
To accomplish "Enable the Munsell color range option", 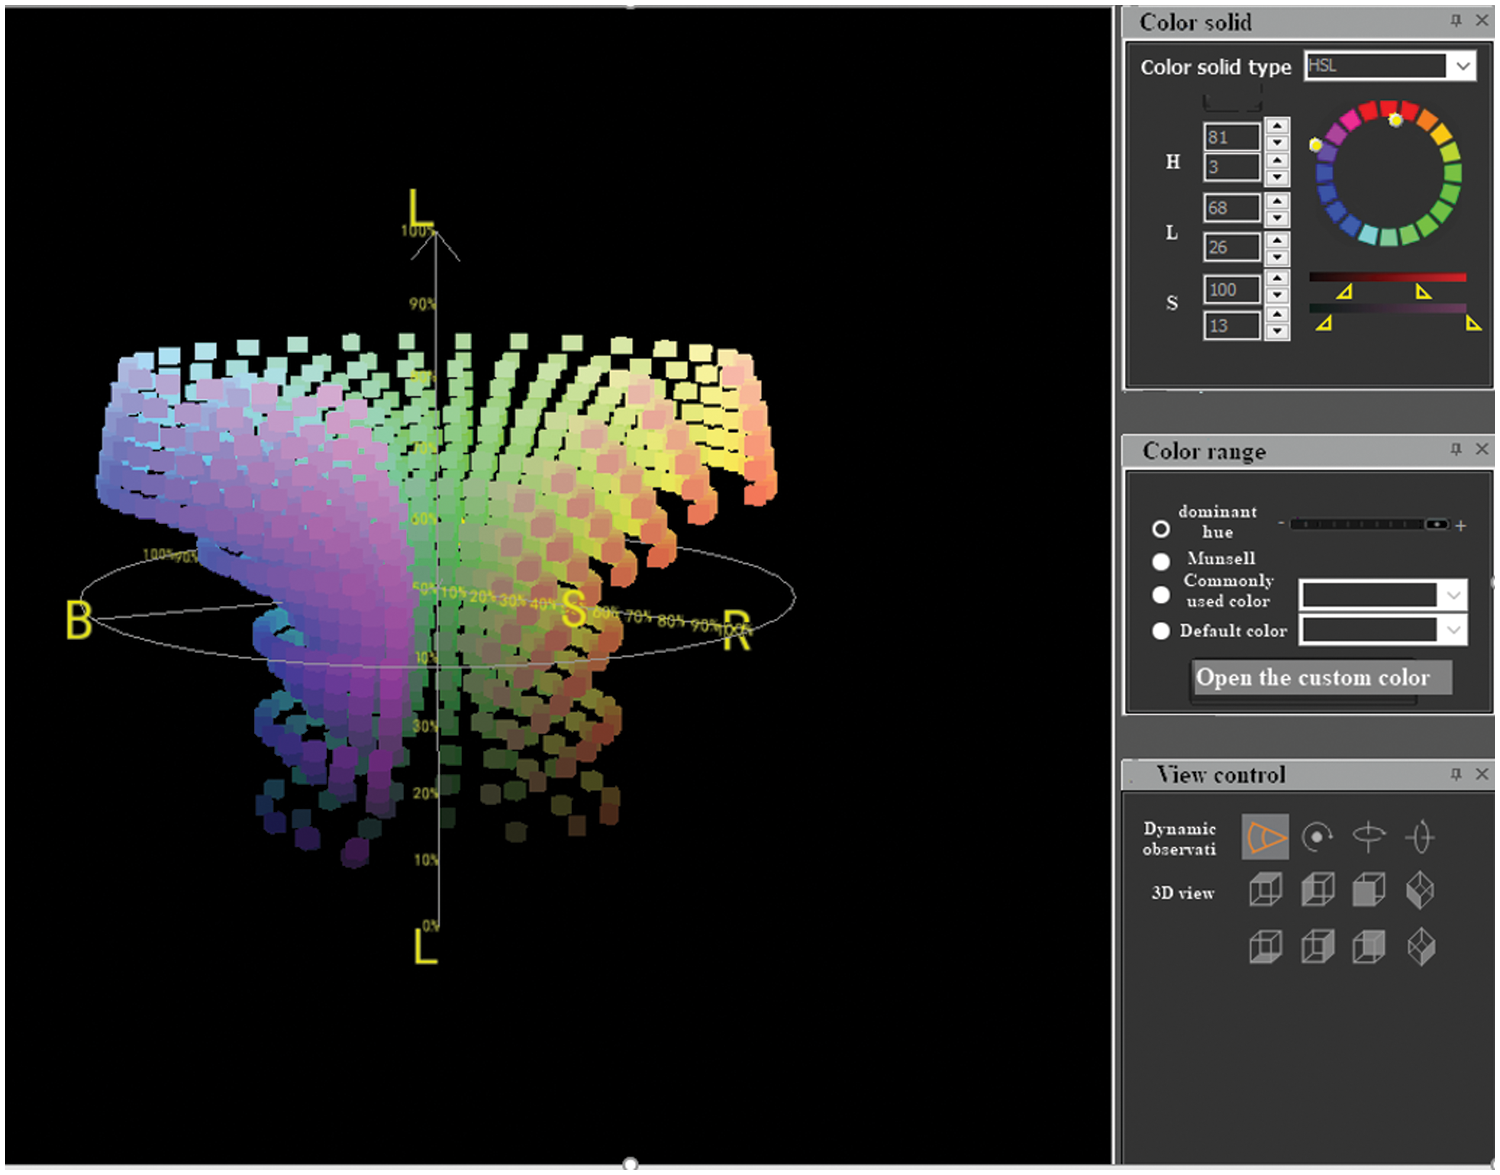I will 1160,561.
